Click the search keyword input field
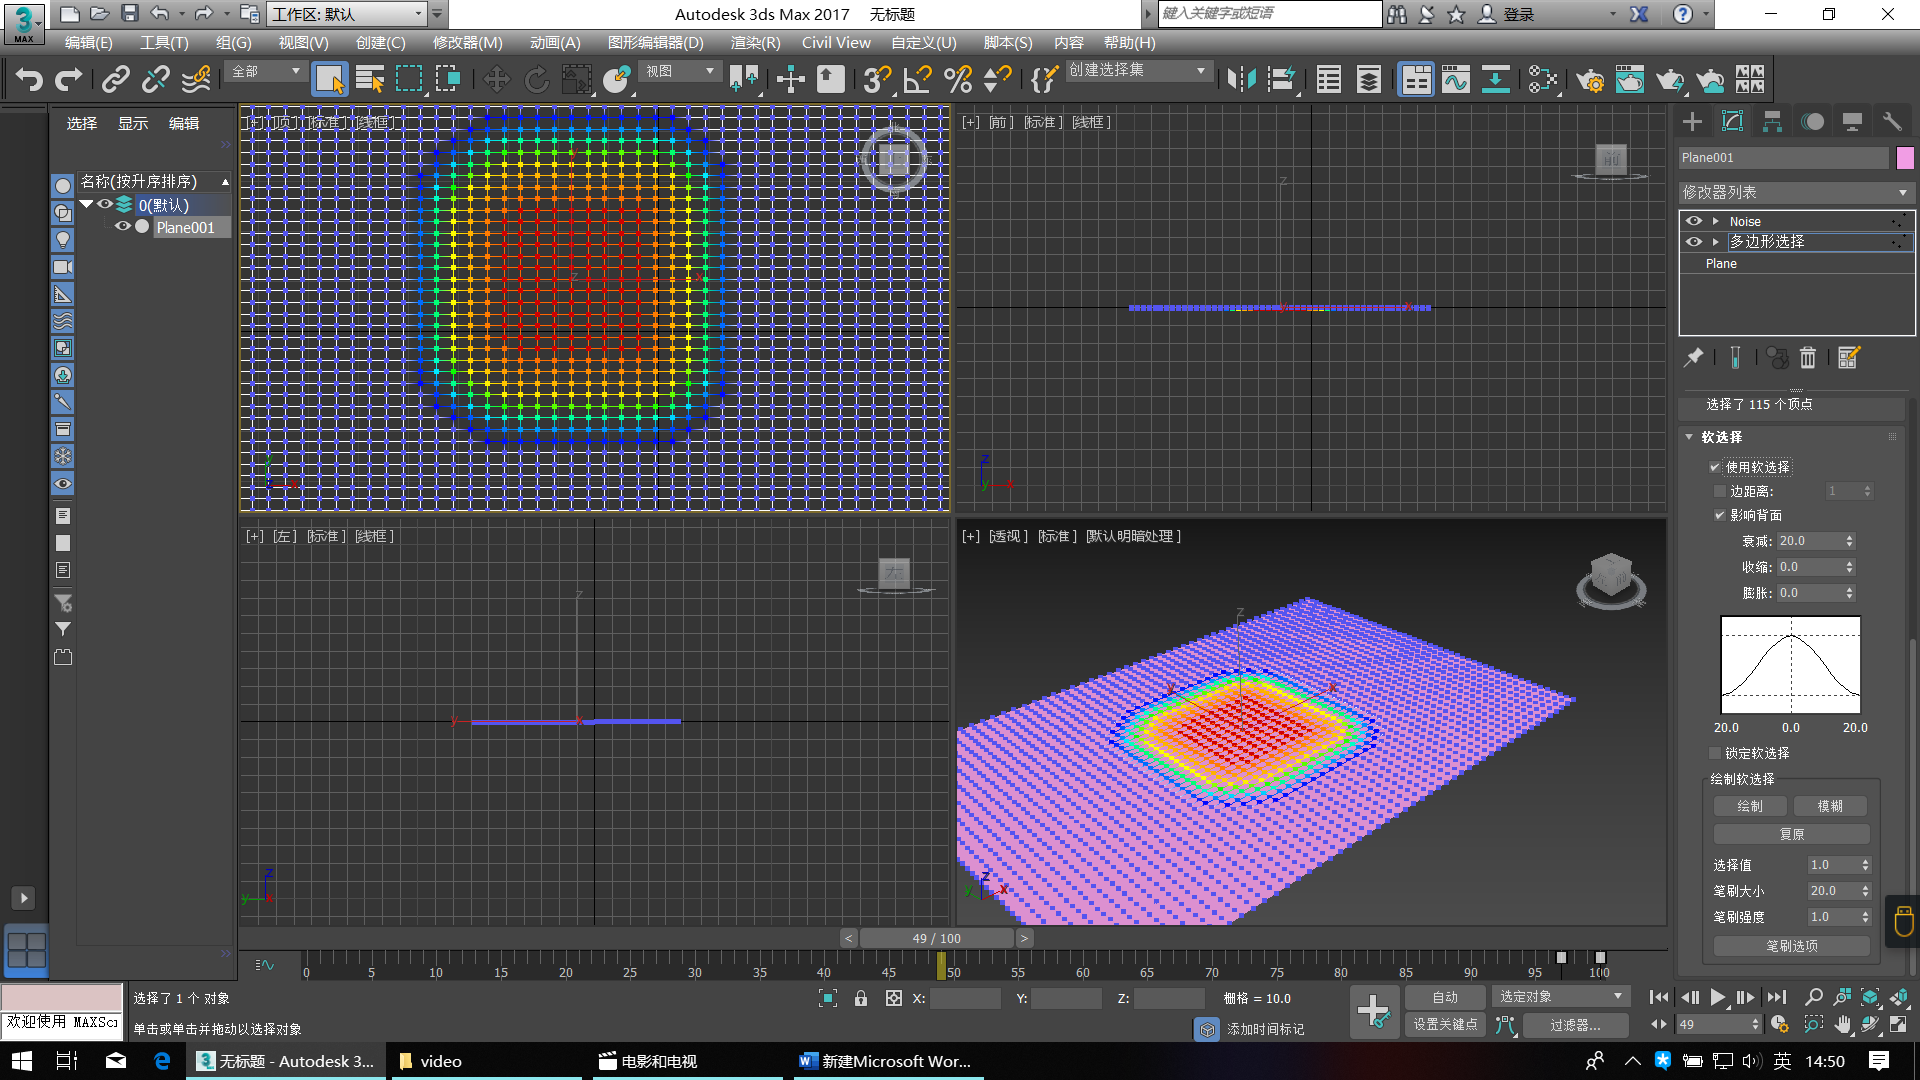 coord(1270,14)
